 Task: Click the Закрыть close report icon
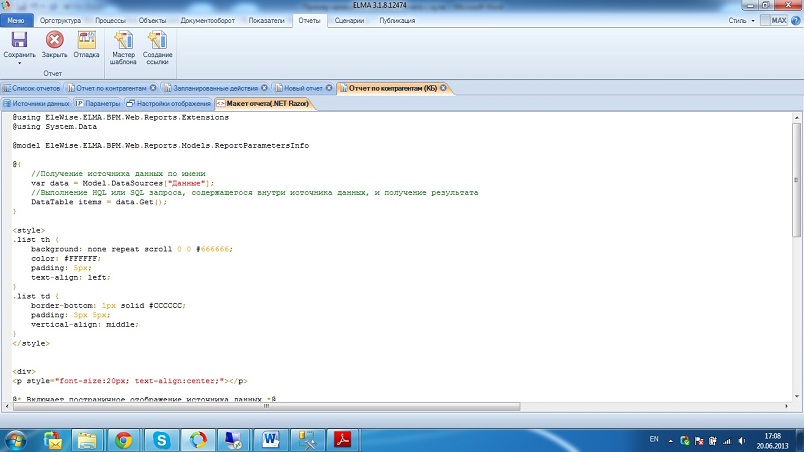(55, 40)
